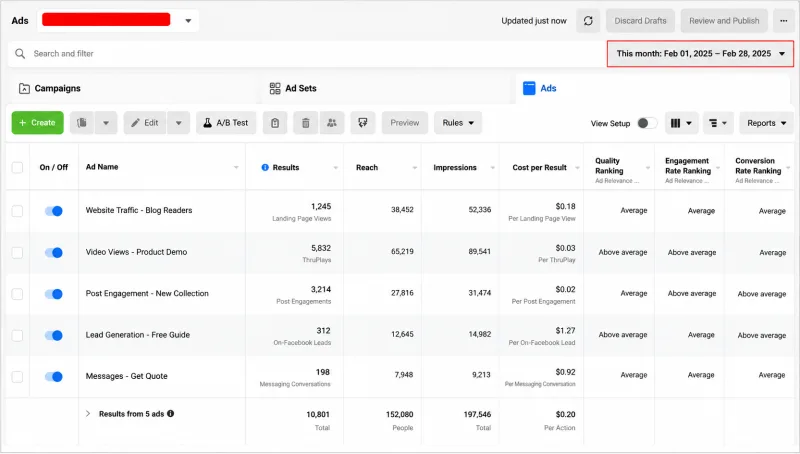Viewport: 800px width, 454px height.
Task: Click the 197,546 total impressions value
Action: (x=477, y=414)
